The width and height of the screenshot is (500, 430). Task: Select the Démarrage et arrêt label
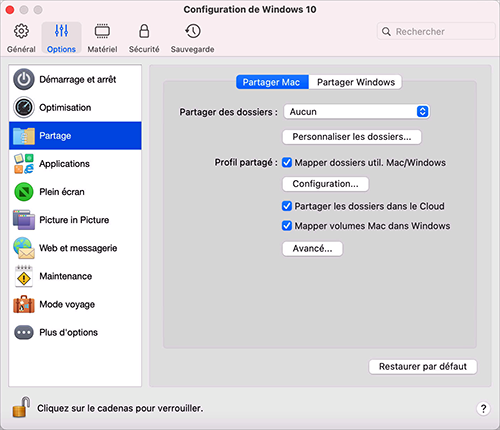78,79
